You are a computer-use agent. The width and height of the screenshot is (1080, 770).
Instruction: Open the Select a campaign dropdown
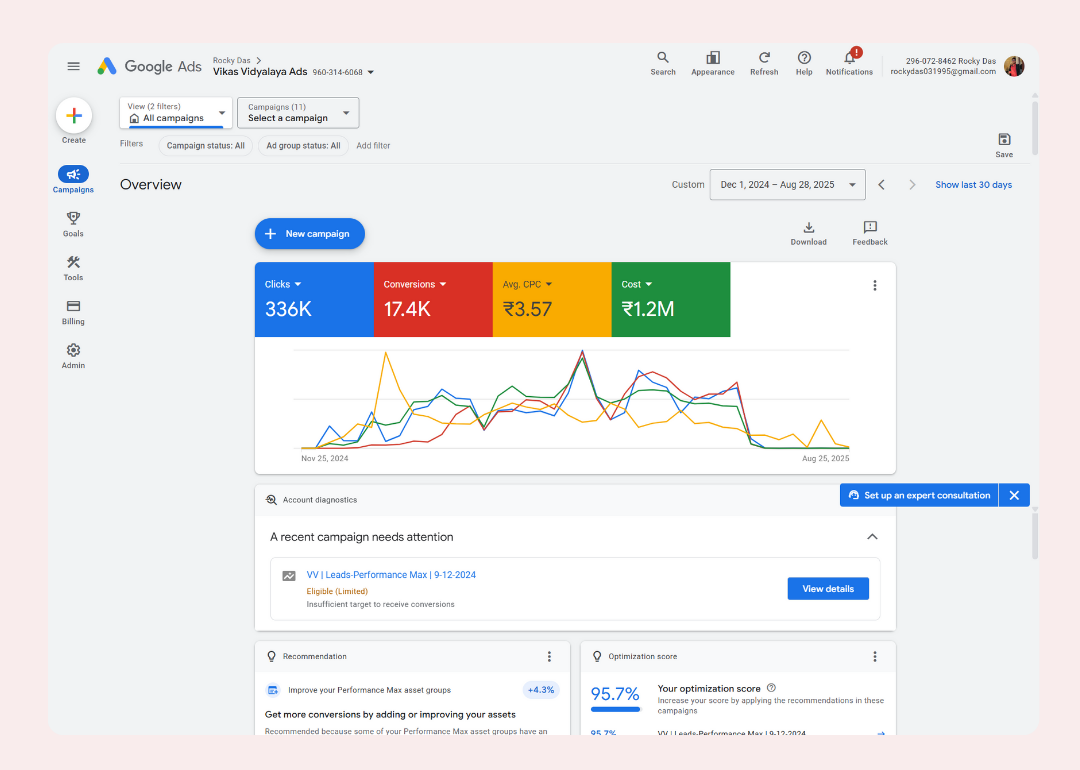tap(298, 112)
